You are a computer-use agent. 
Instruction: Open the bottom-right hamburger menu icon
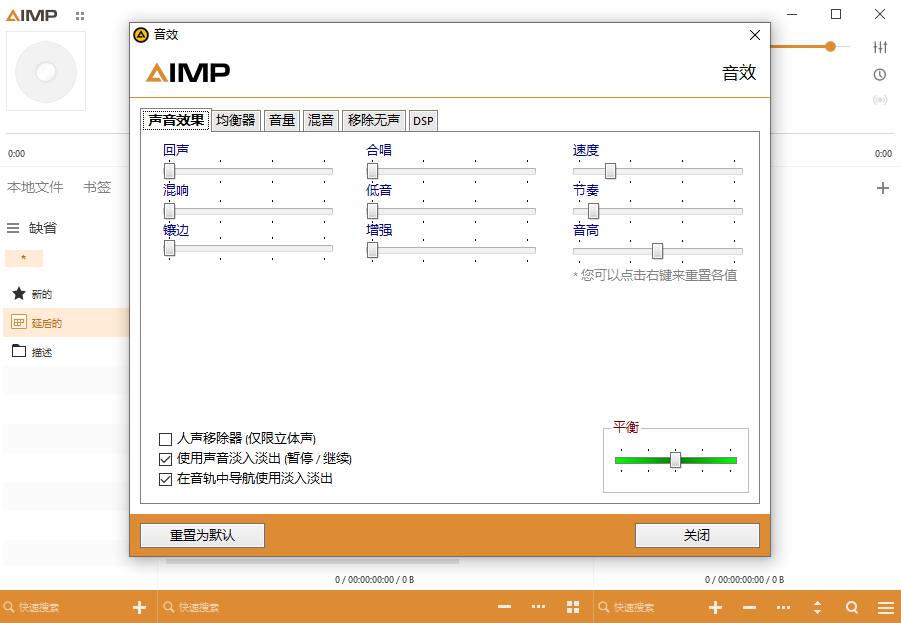click(x=885, y=607)
